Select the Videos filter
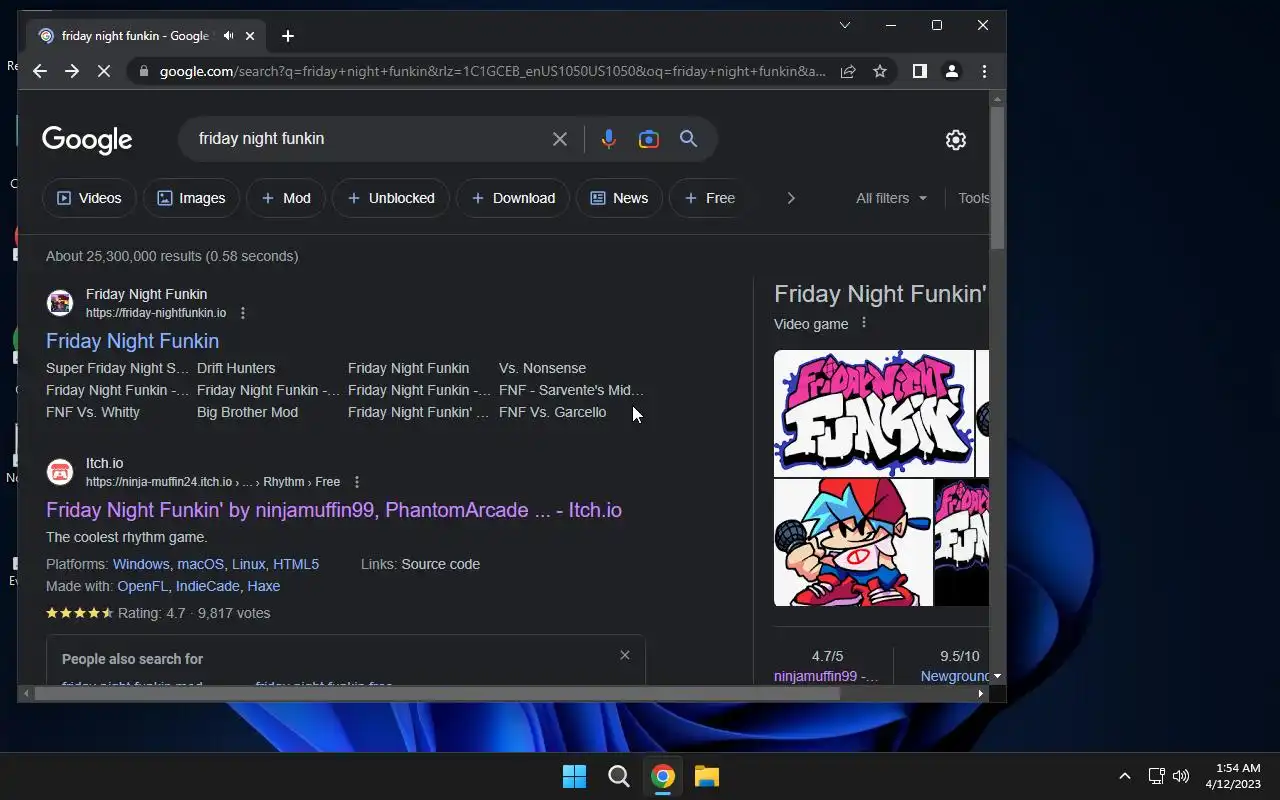Image resolution: width=1280 pixels, height=800 pixels. tap(89, 198)
